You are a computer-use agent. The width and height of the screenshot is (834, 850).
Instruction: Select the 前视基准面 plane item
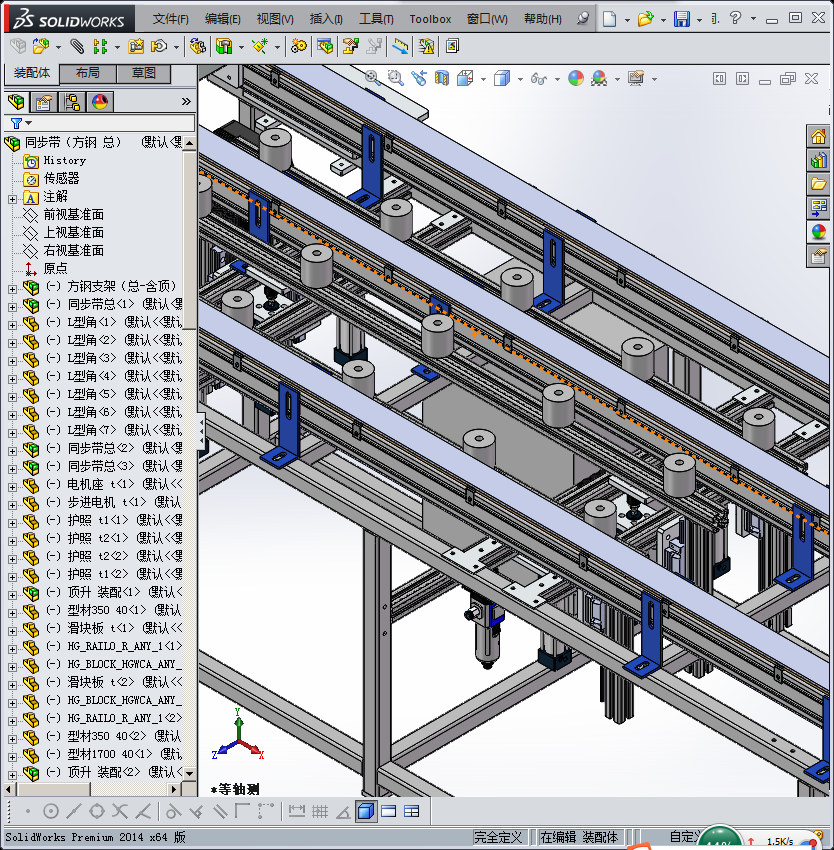(x=73, y=215)
